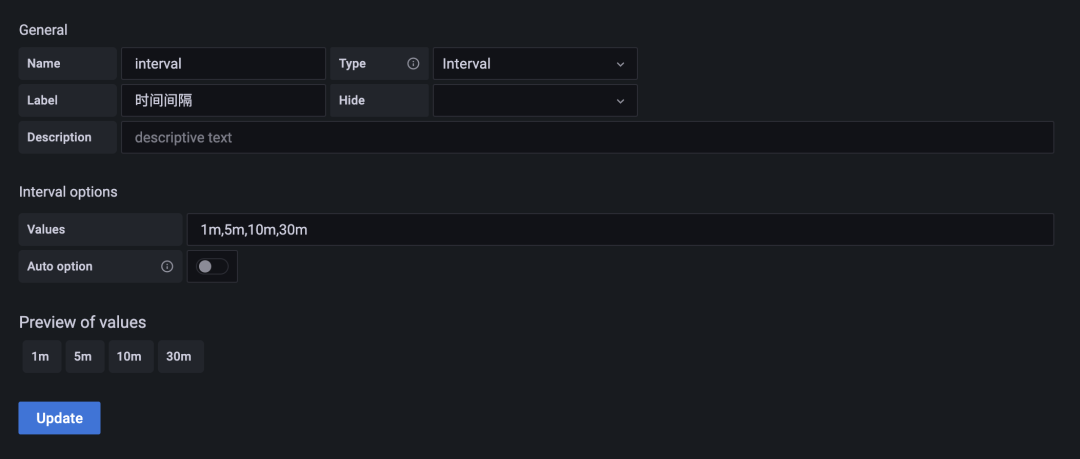Click the Hide dropdown chevron arrow

pyautogui.click(x=620, y=101)
